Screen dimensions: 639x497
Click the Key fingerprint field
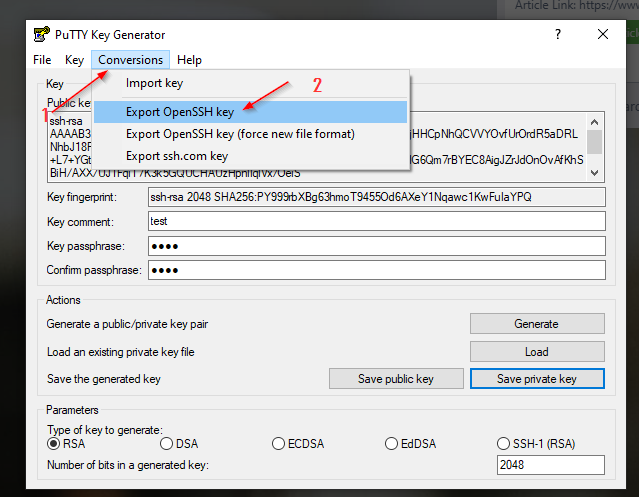click(x=377, y=197)
